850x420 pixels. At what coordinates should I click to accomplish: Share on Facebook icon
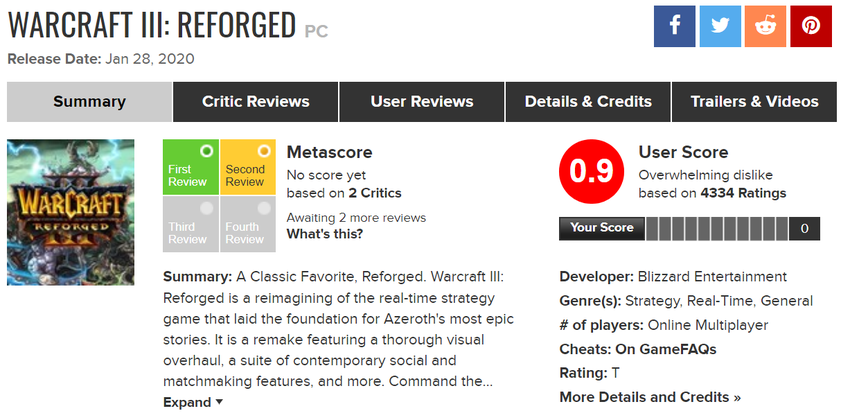(674, 27)
